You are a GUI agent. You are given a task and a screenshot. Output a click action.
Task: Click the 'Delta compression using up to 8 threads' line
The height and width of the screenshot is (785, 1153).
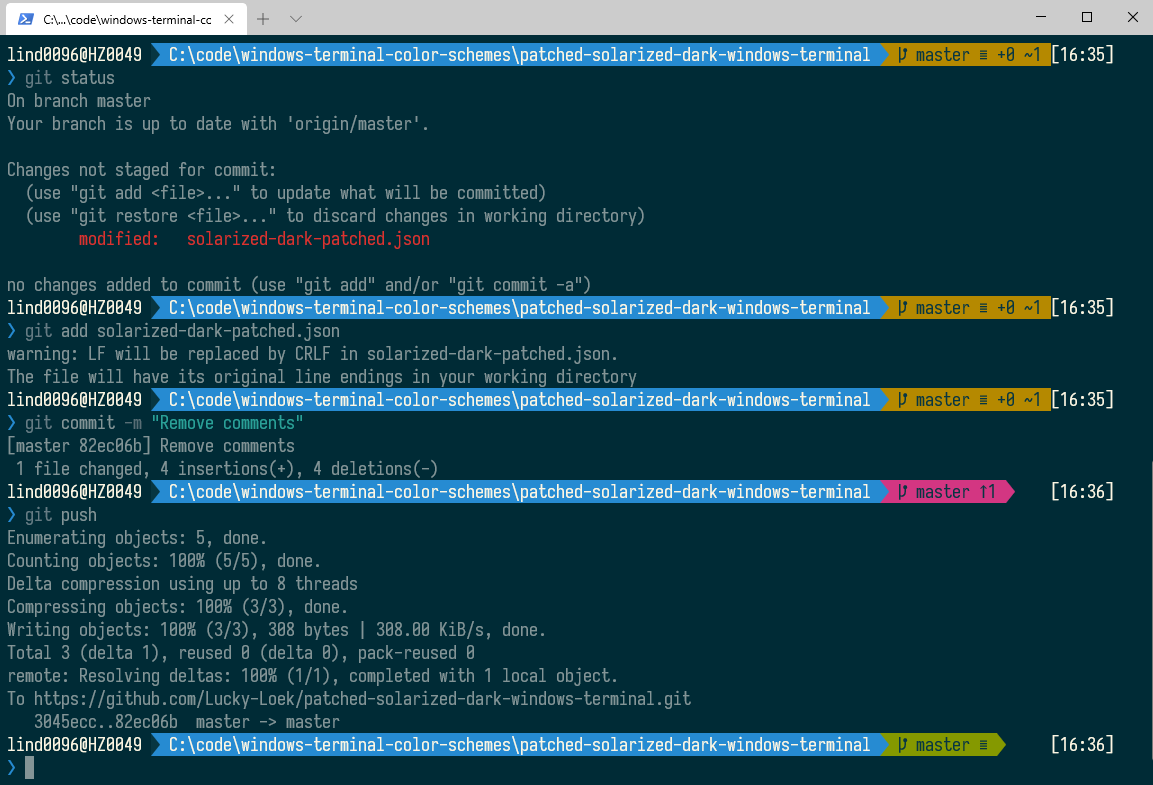pyautogui.click(x=182, y=584)
